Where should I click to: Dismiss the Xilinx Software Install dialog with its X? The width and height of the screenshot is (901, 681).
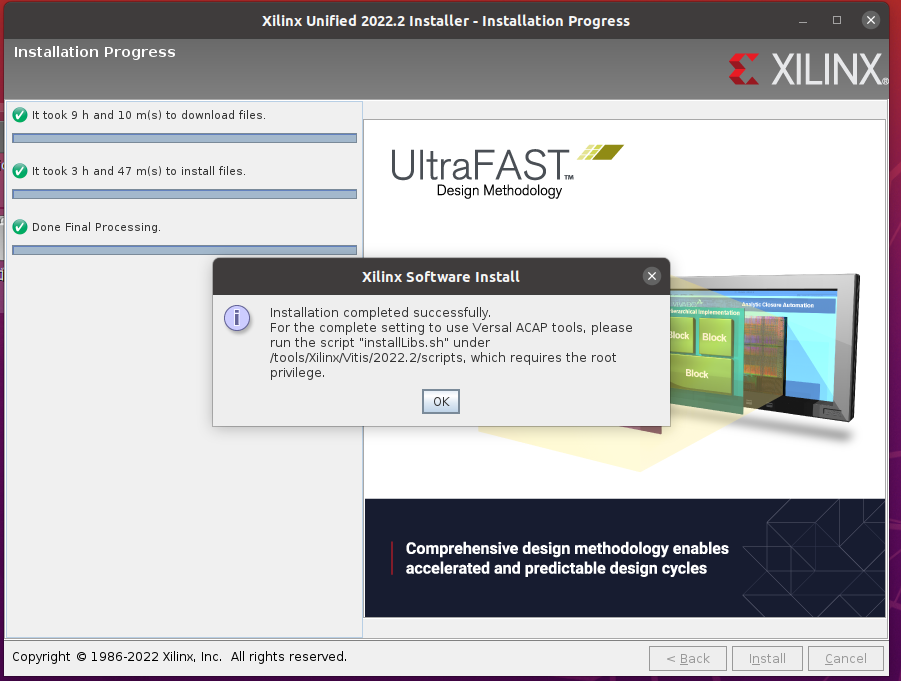(651, 276)
